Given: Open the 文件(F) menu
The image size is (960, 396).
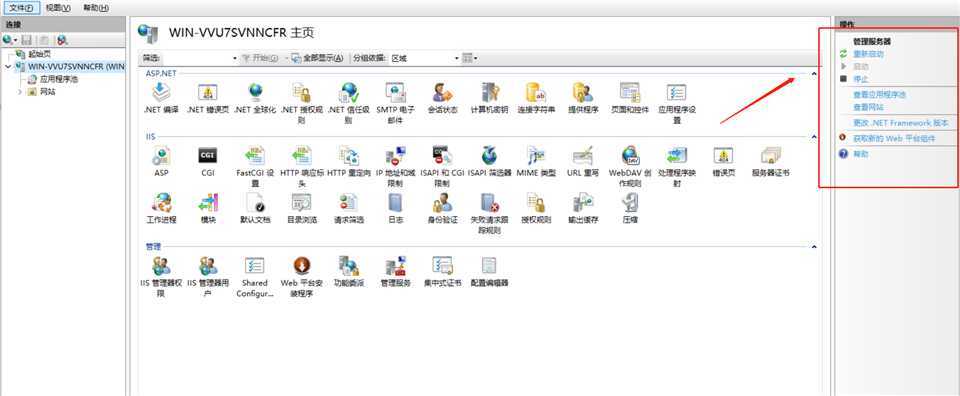Looking at the screenshot, I should click(21, 7).
